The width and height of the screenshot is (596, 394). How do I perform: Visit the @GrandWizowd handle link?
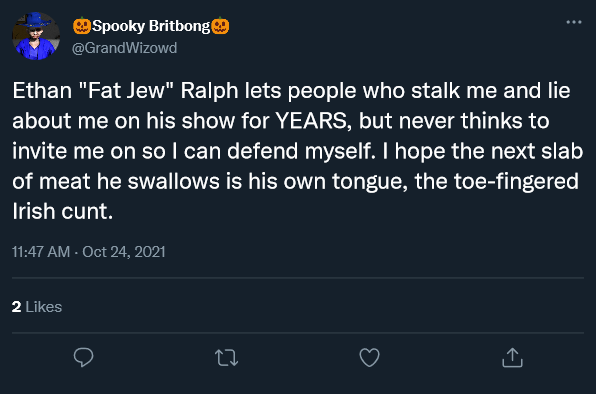click(124, 48)
